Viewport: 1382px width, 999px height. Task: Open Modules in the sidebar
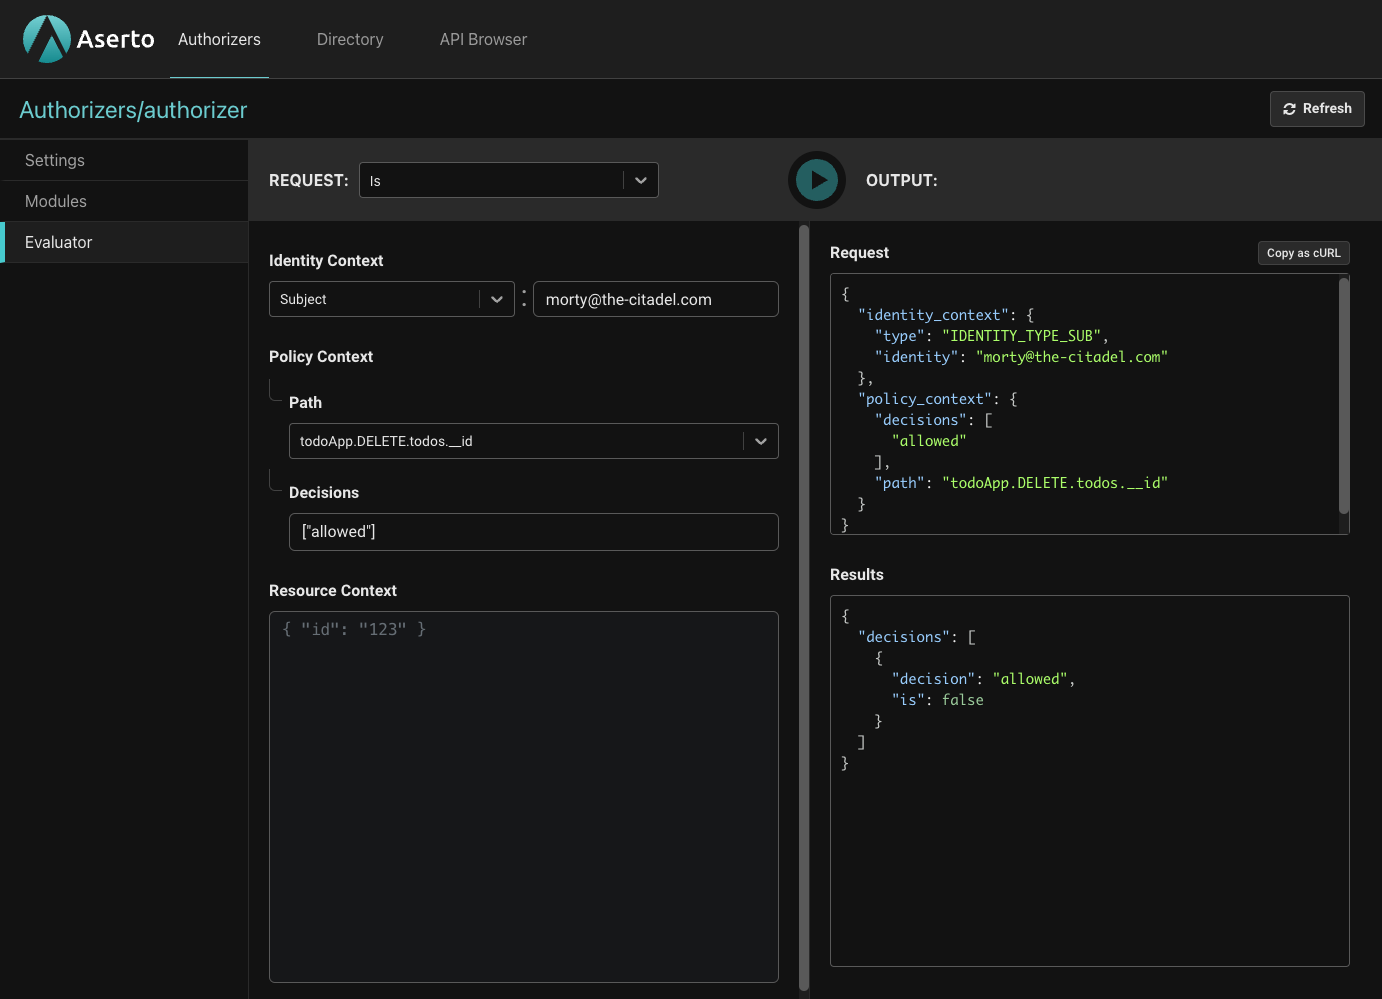tap(56, 201)
